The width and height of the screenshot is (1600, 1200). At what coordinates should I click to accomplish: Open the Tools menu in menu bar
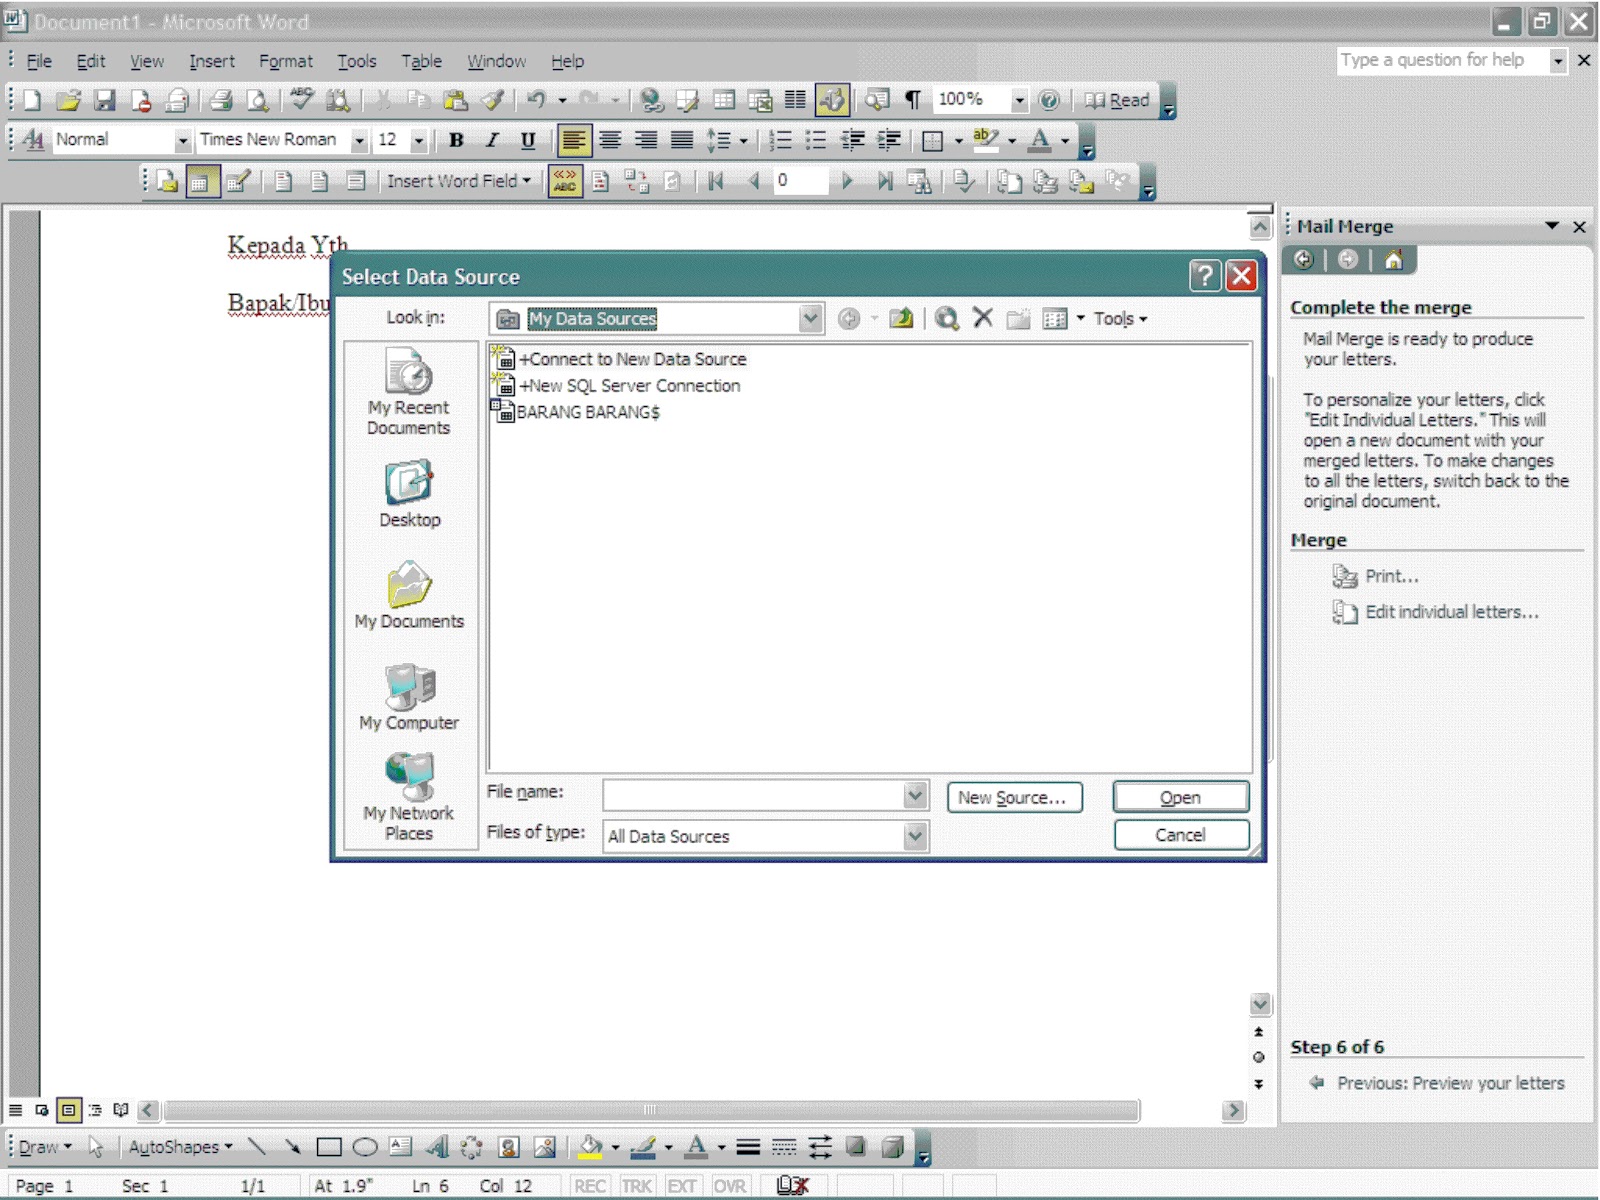point(357,61)
